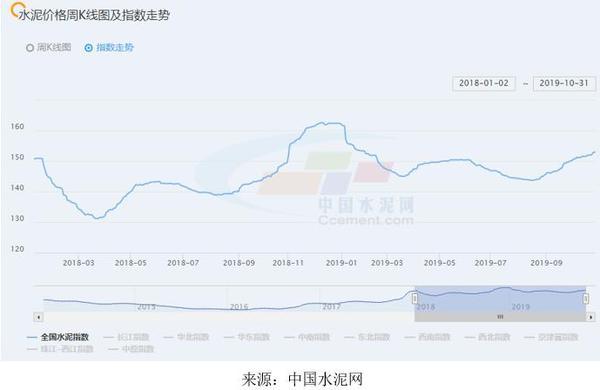Select the 周K线图 radio option
The image size is (600, 390).
(49, 47)
